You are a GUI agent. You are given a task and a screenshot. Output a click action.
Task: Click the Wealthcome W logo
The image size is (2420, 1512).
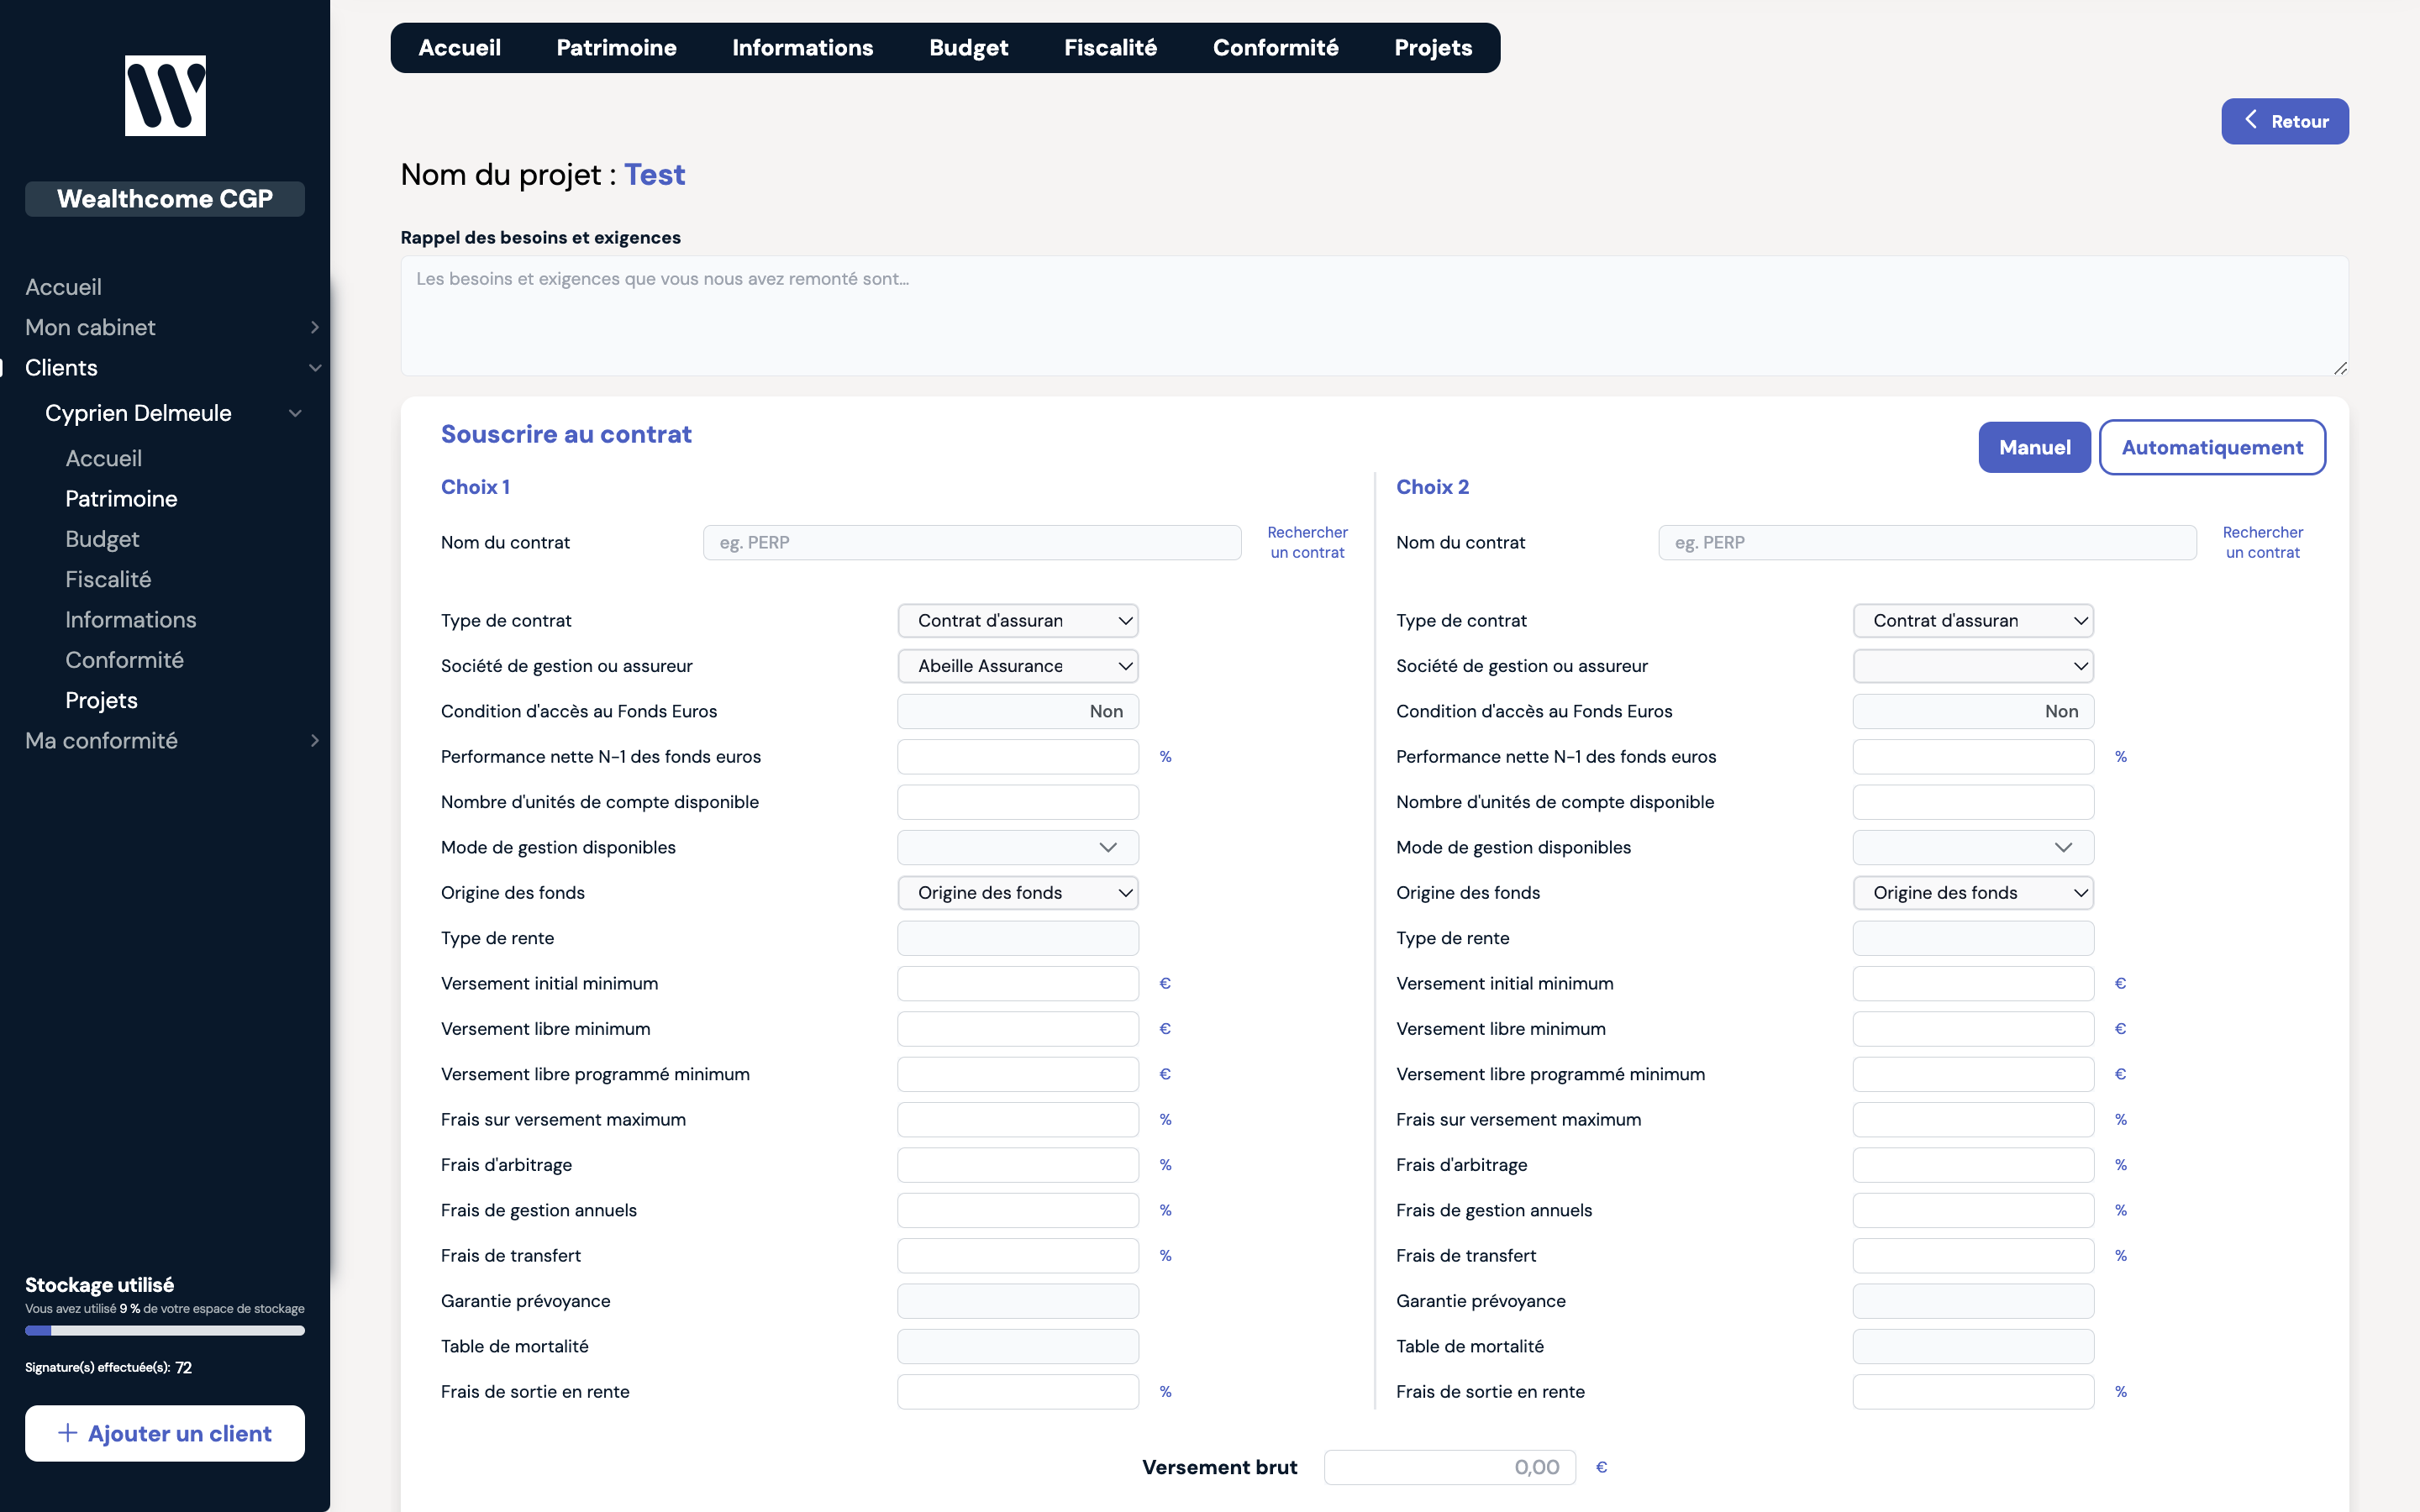coord(165,95)
